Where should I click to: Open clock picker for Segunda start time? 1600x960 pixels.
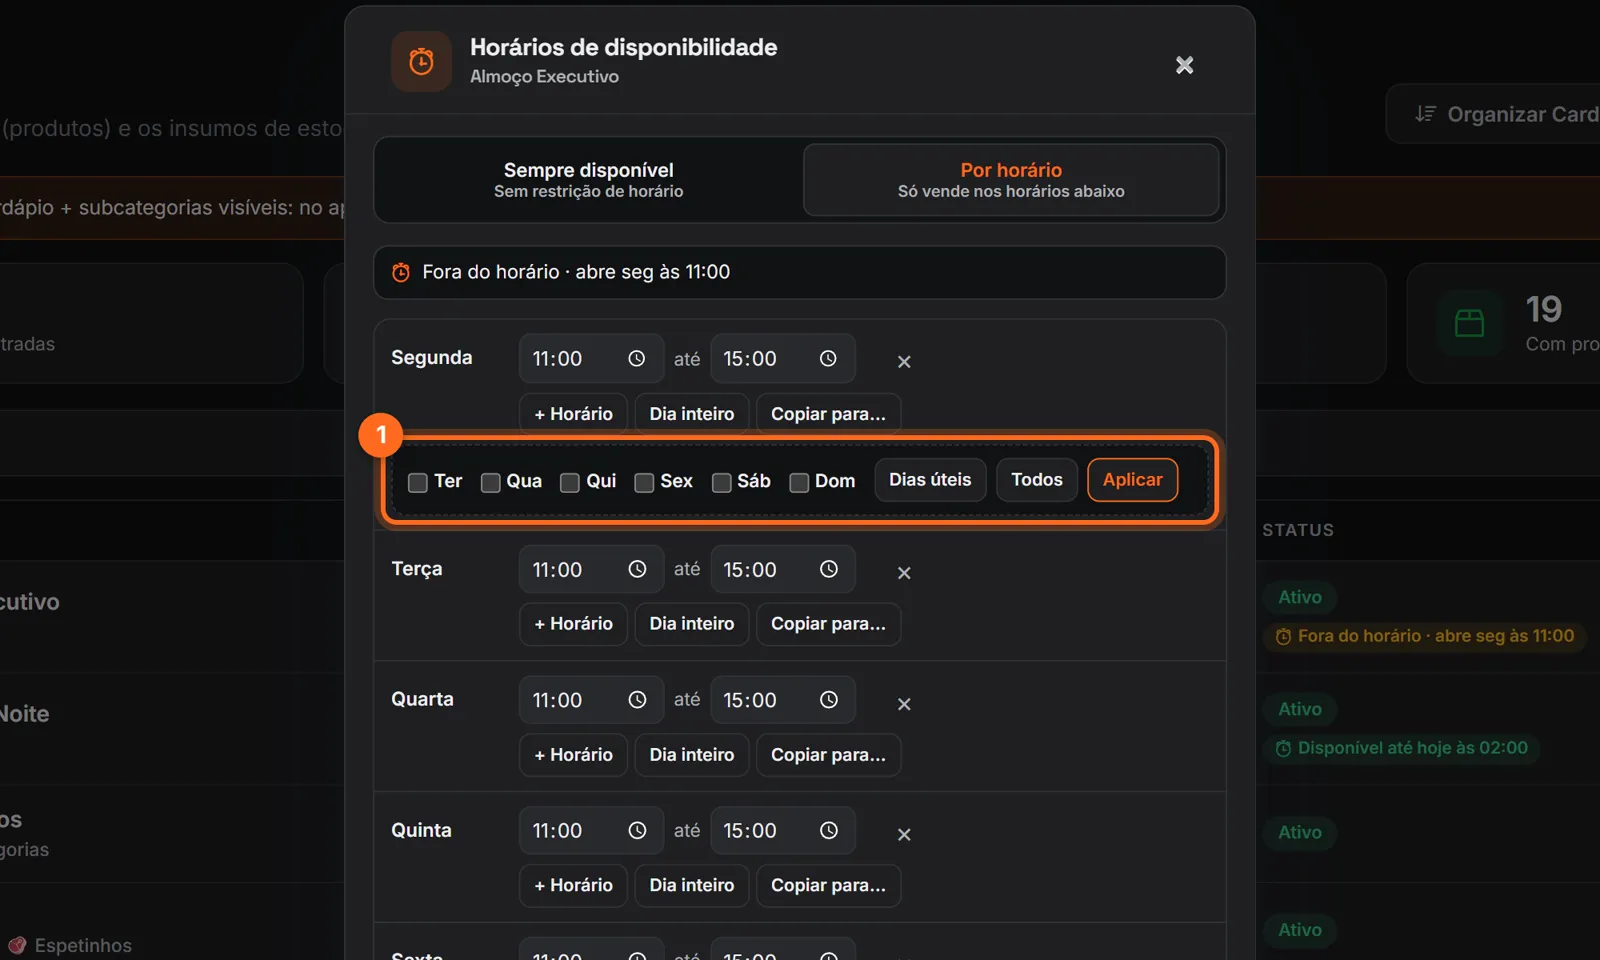(637, 359)
